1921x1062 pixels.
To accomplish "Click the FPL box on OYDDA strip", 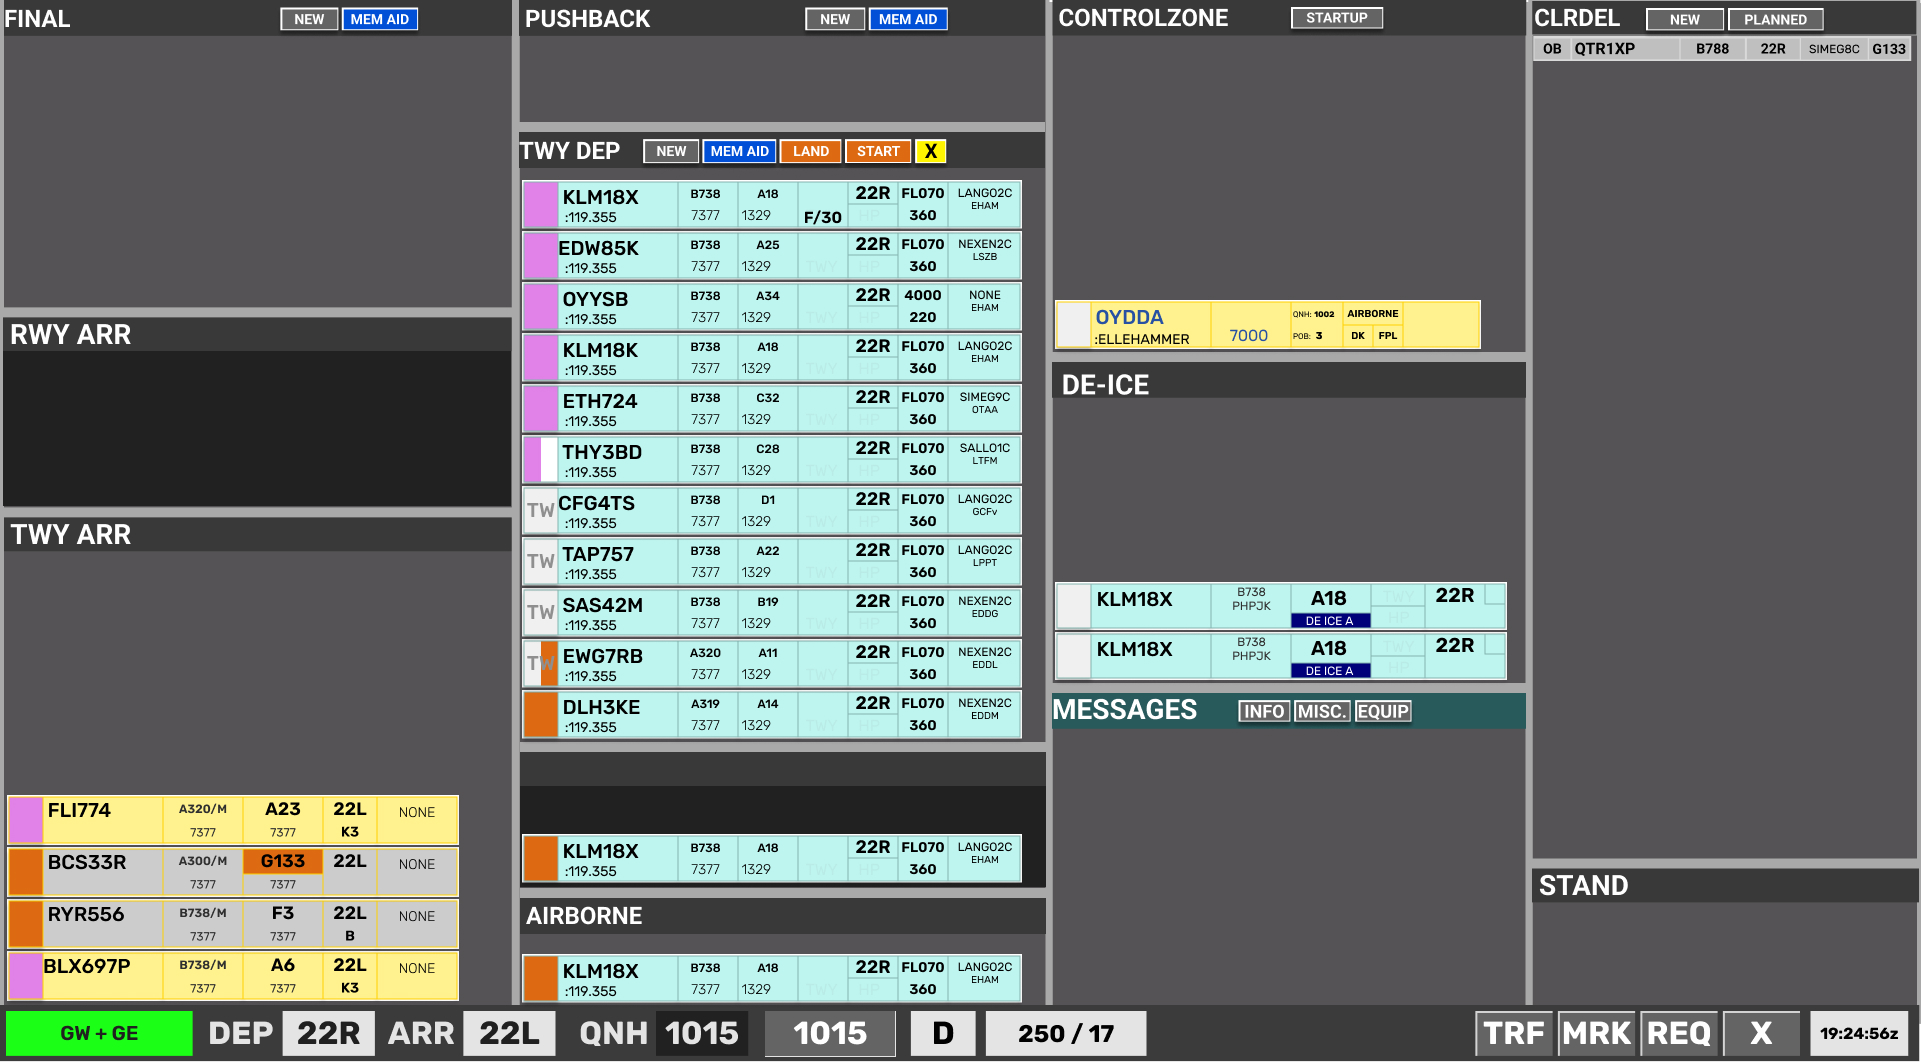I will click(x=1387, y=336).
